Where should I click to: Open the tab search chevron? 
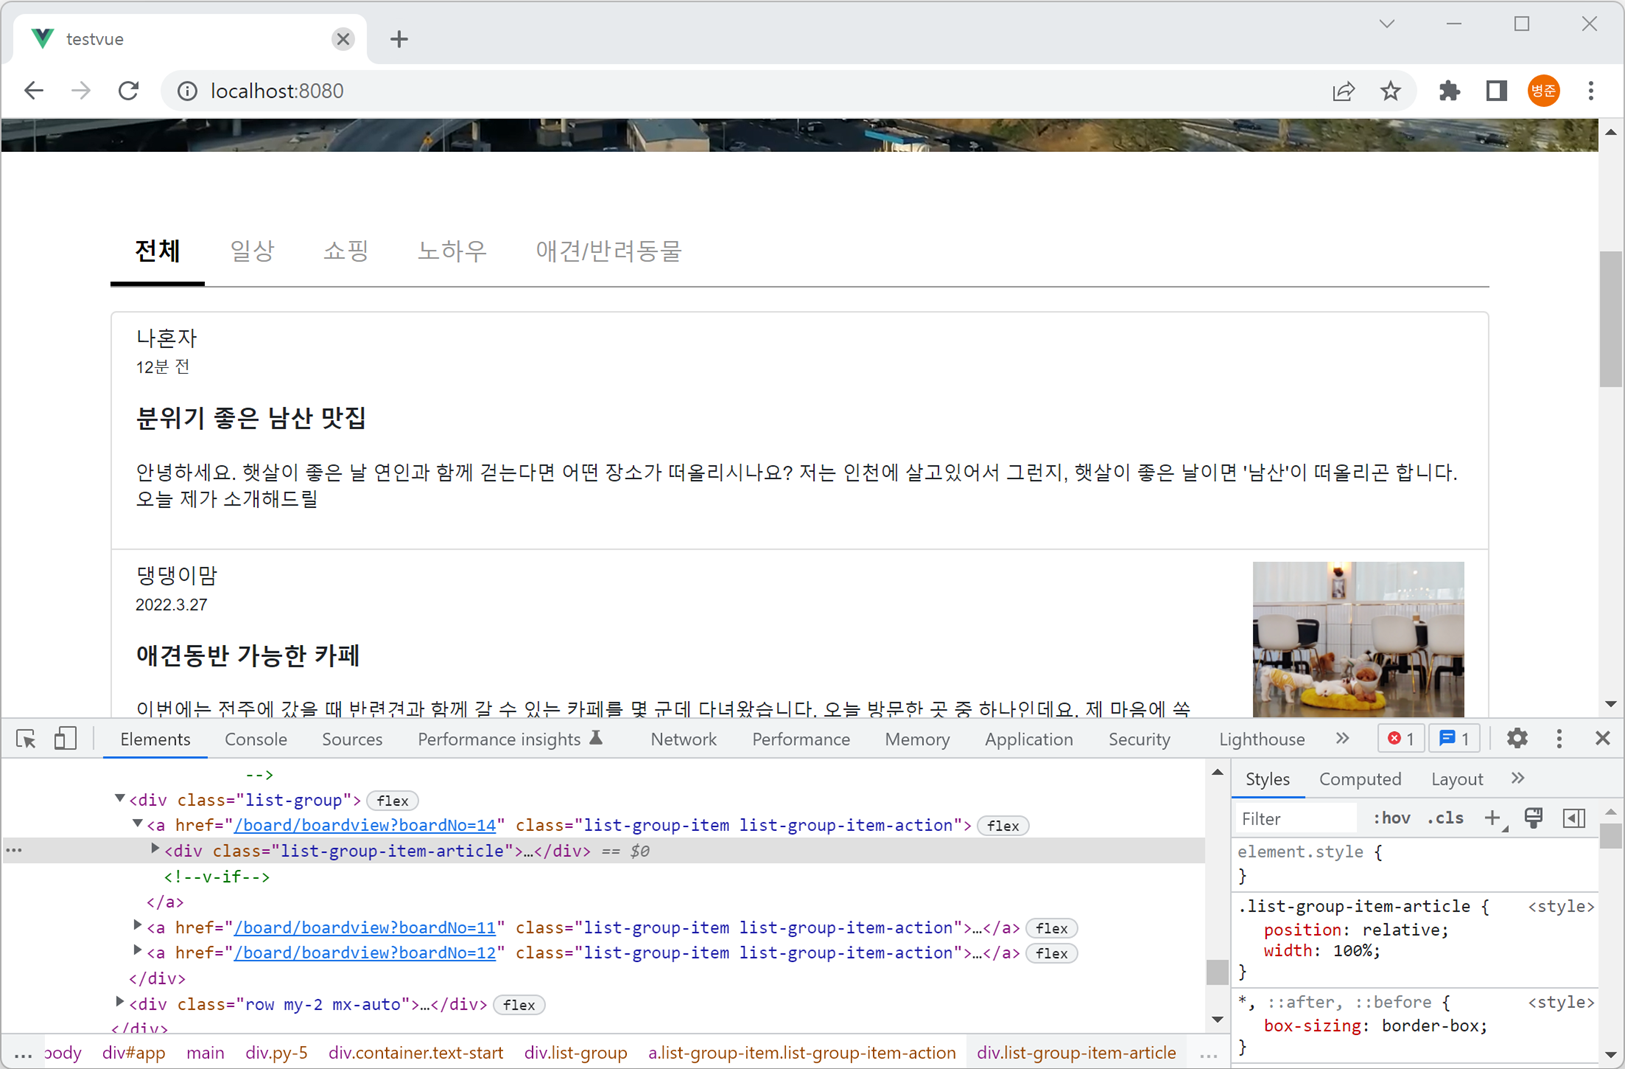1387,24
